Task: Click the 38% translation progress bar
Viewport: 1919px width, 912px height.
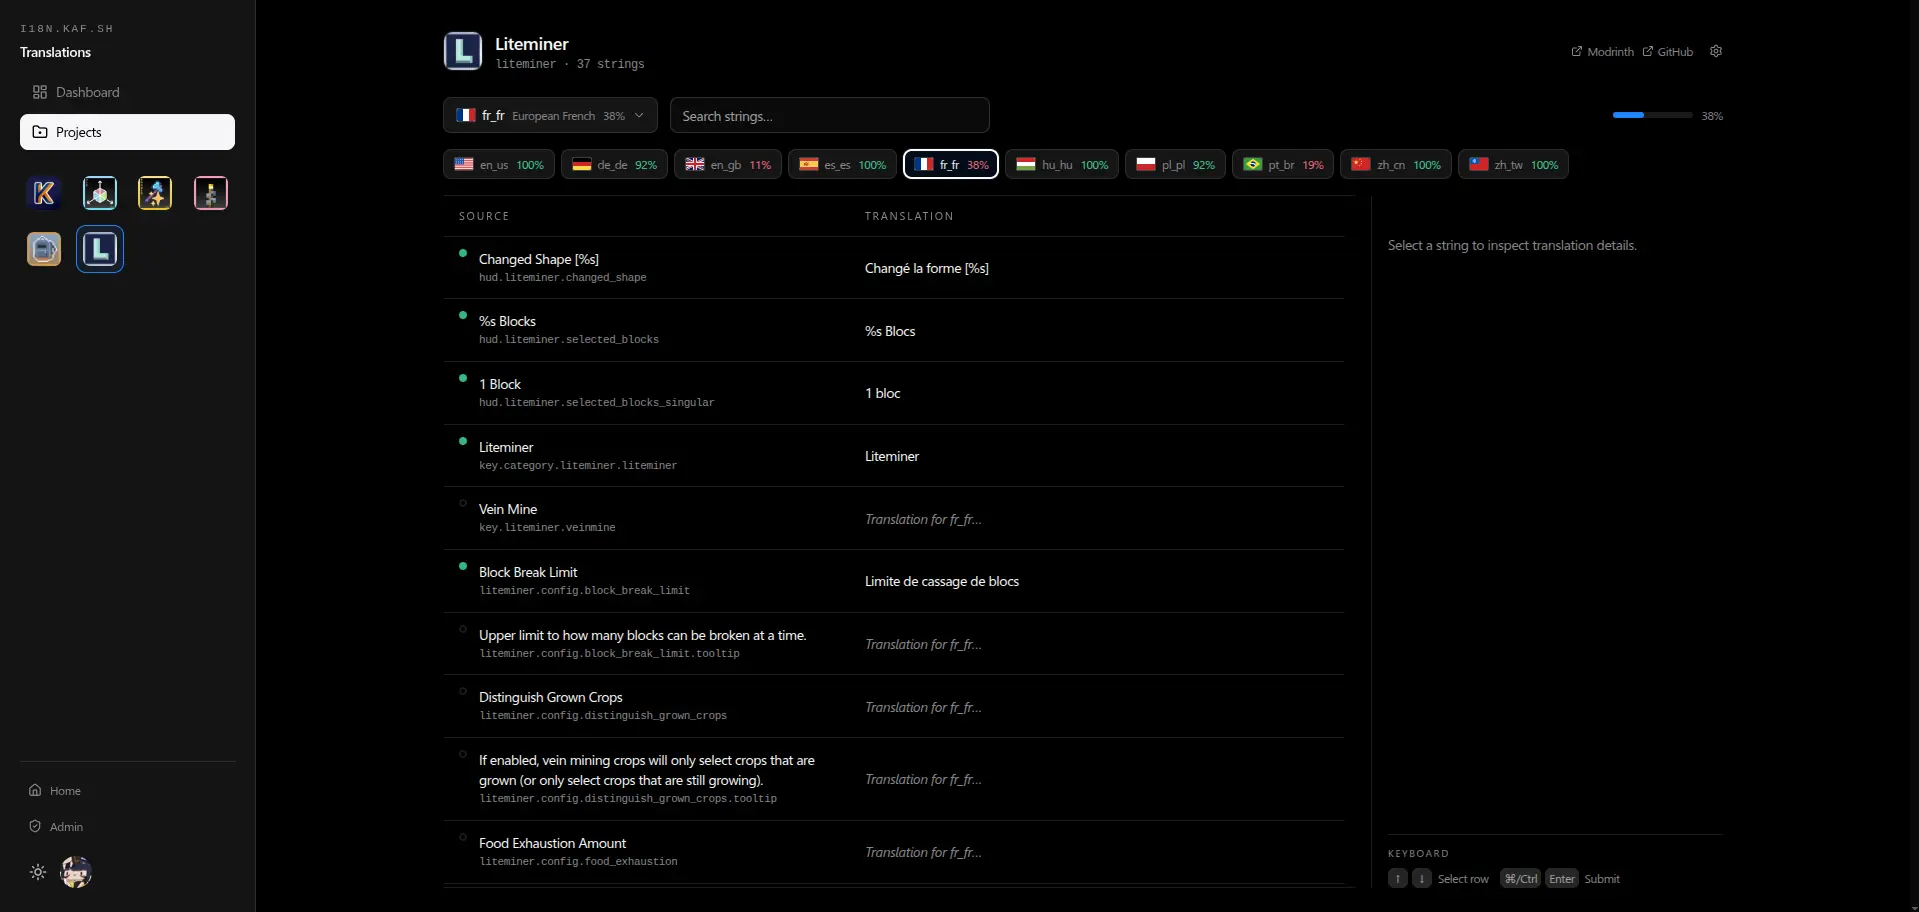Action: (x=1652, y=115)
